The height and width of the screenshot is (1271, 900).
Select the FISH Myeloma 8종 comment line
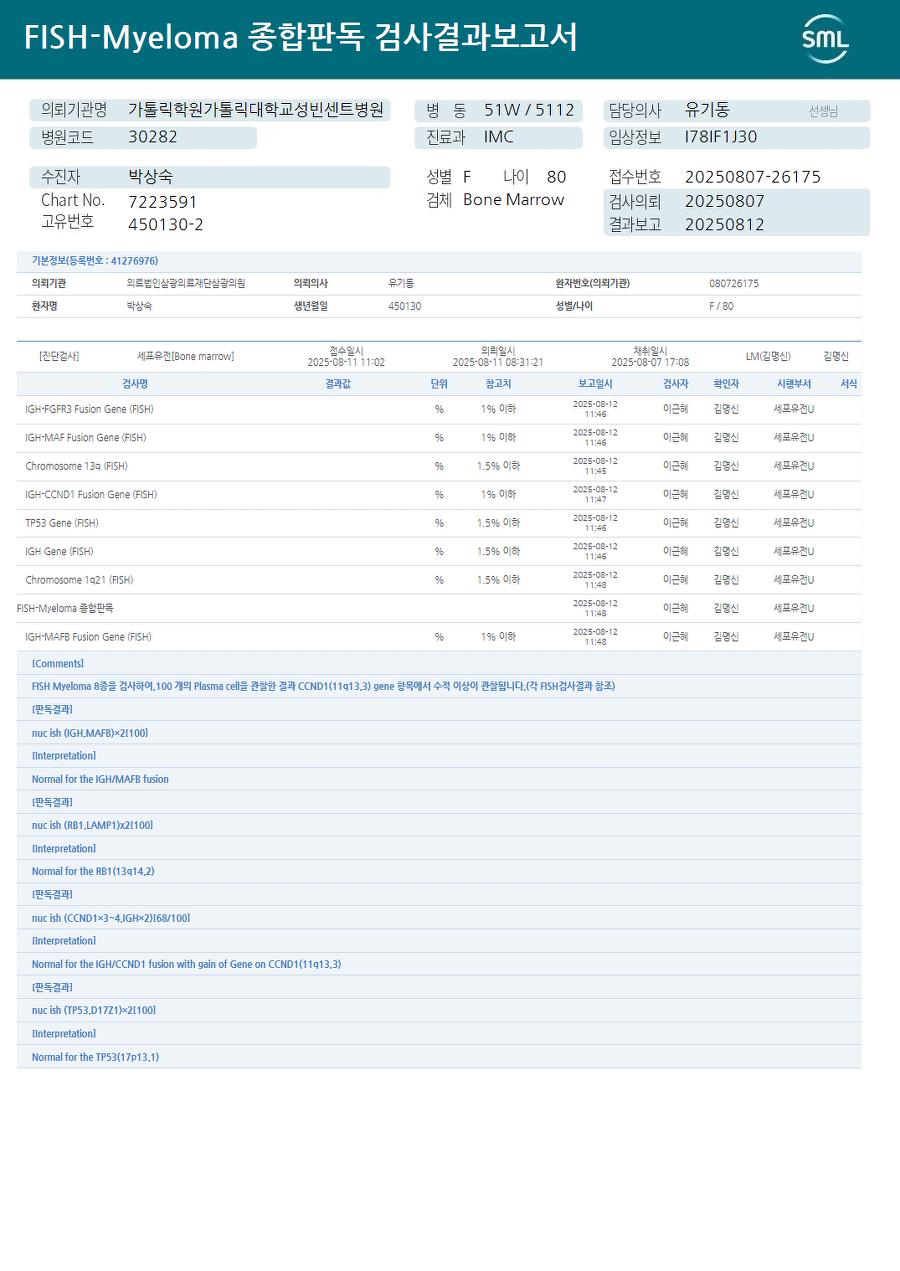point(323,686)
